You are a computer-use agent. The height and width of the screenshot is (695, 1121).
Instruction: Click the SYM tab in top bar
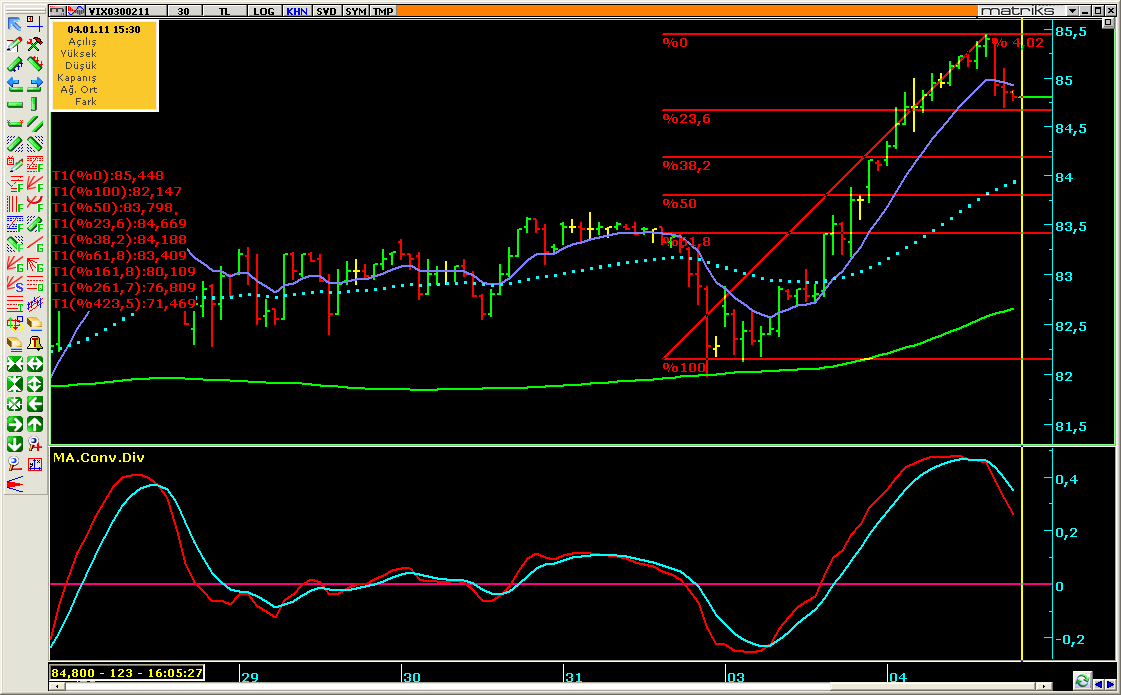coord(355,11)
